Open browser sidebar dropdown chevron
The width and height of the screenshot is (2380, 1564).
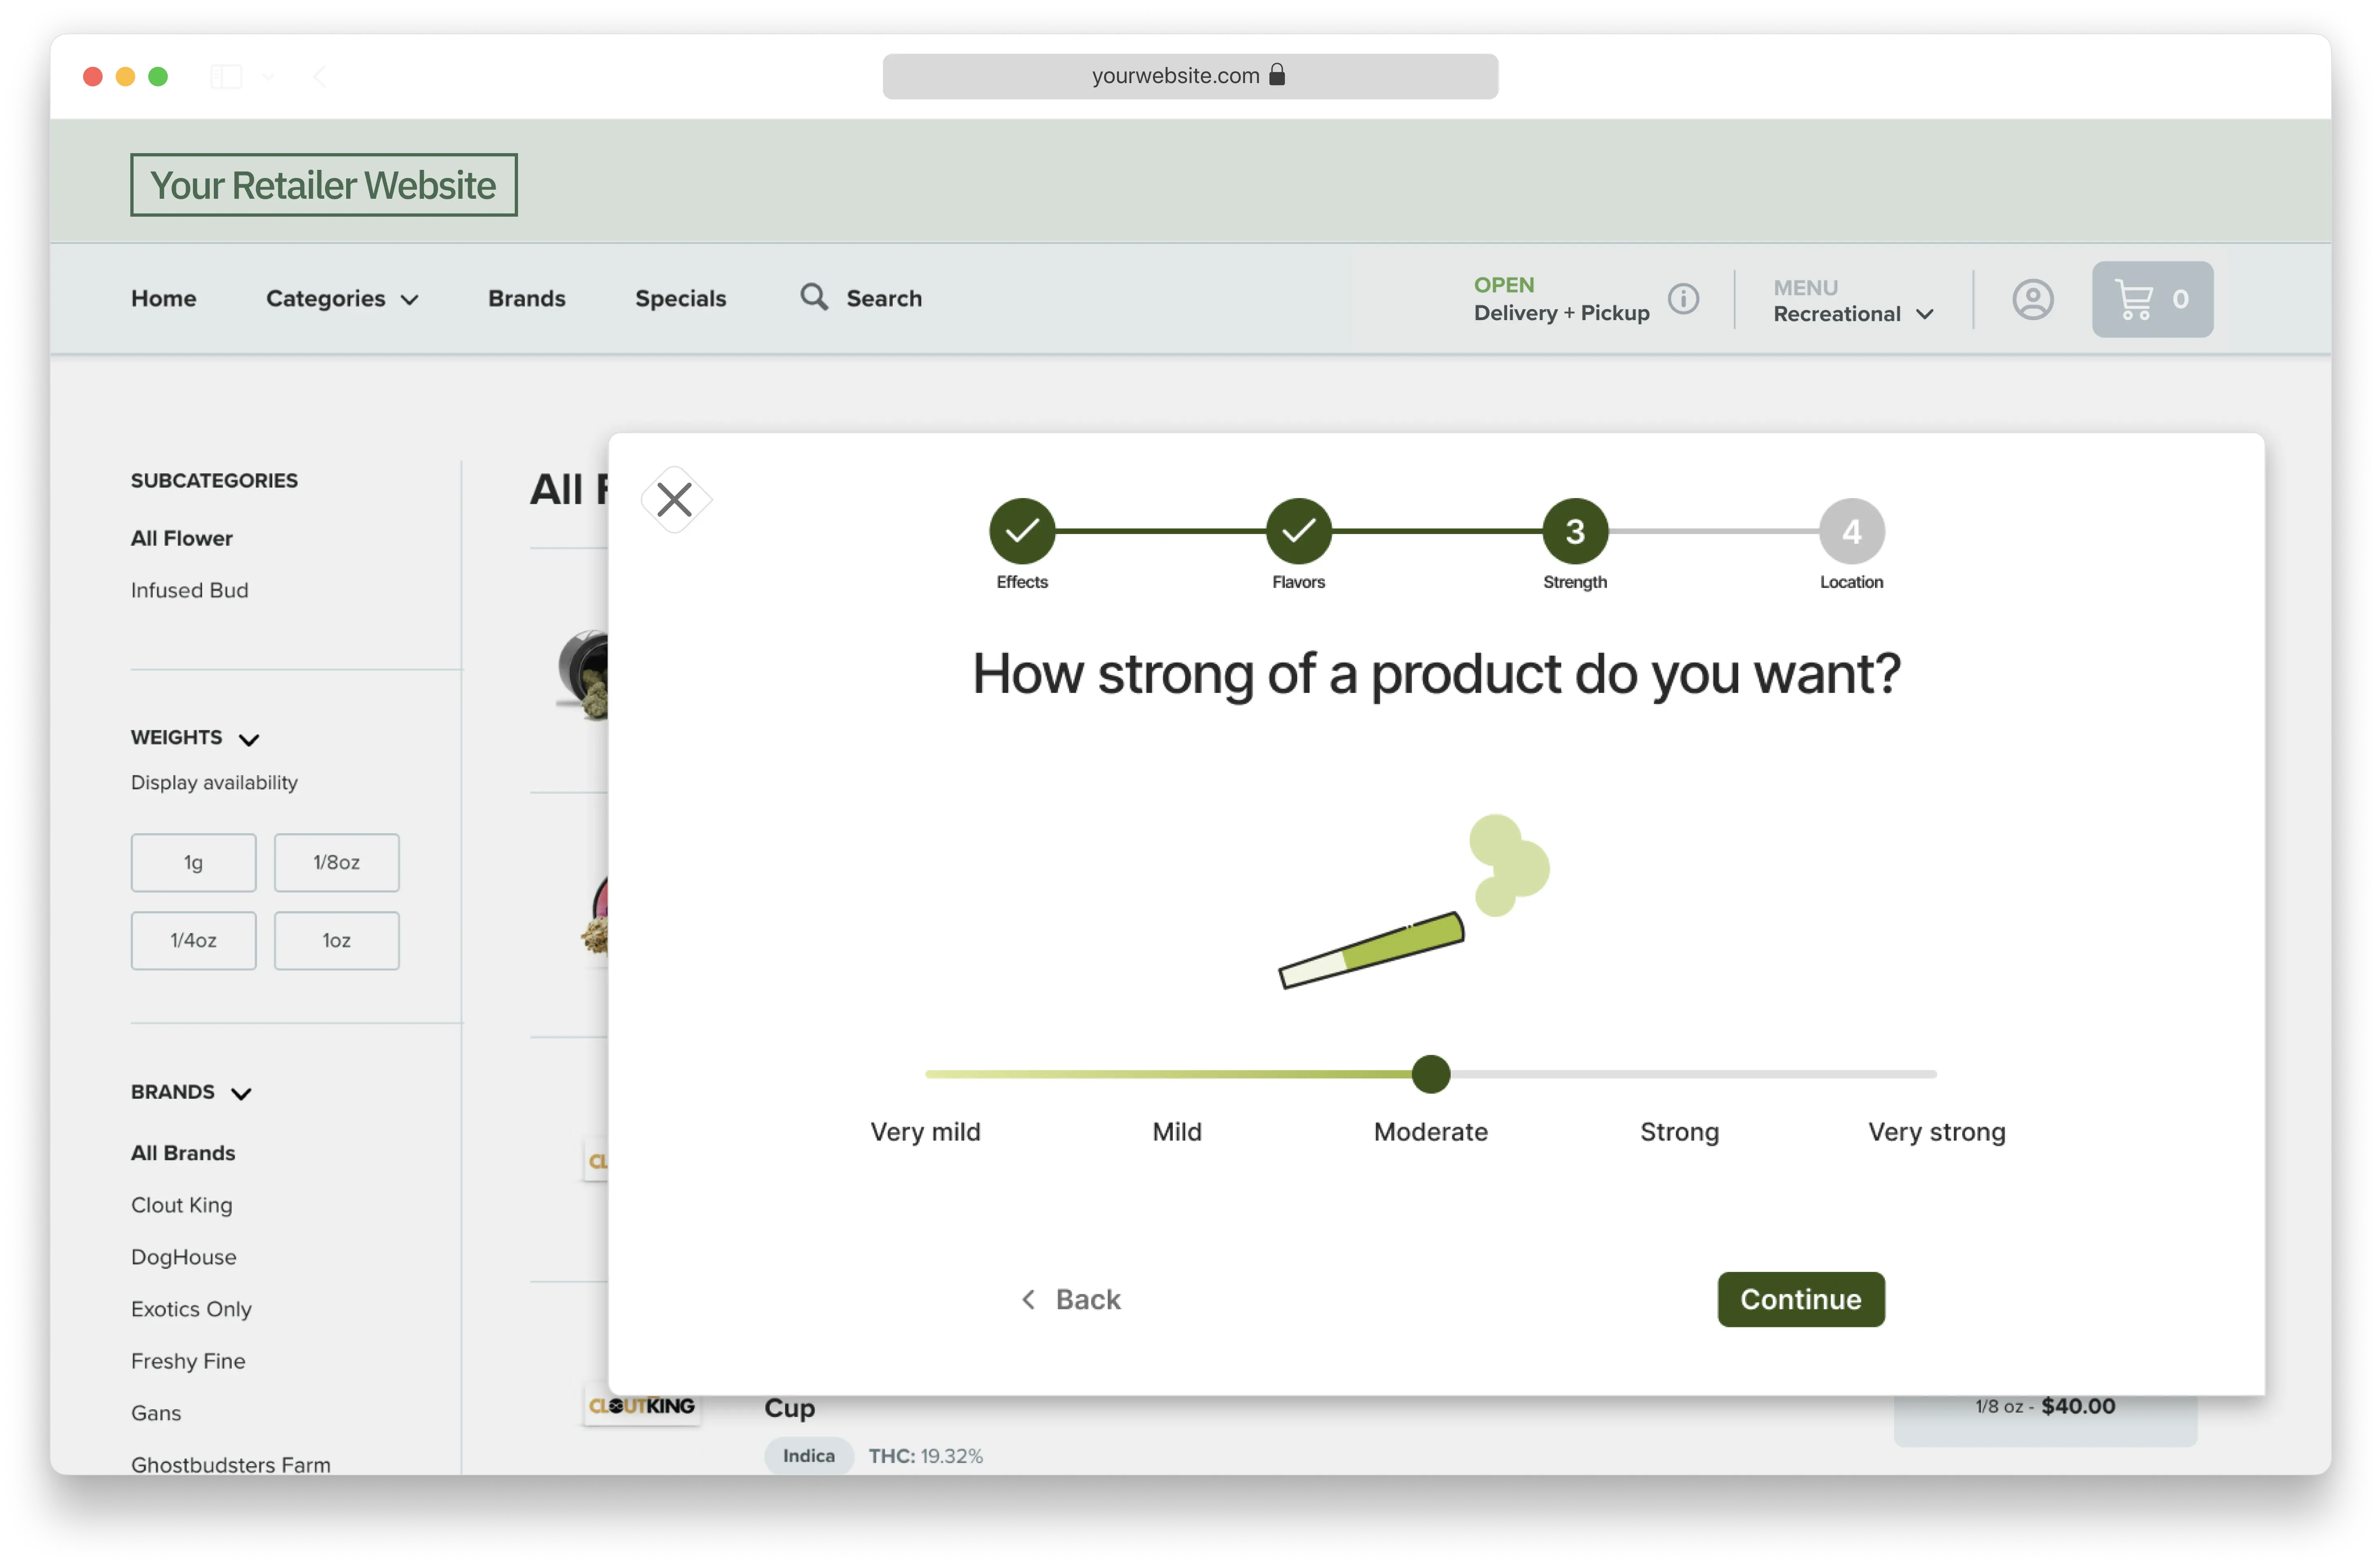pos(268,76)
